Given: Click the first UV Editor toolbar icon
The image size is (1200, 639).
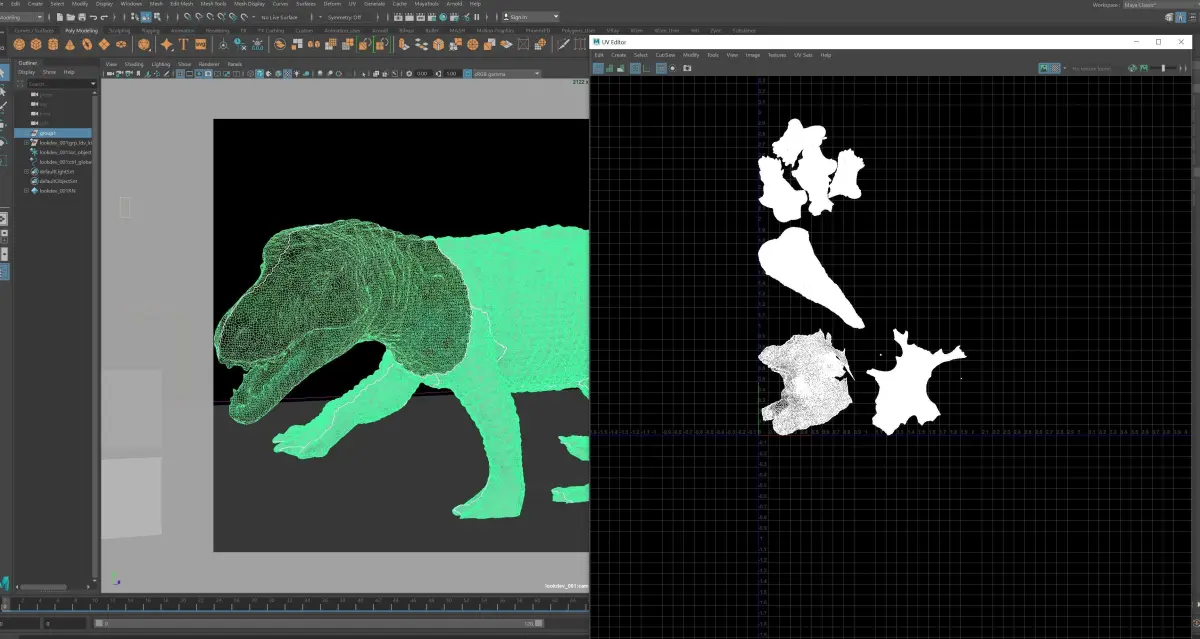Looking at the screenshot, I should click(x=598, y=68).
